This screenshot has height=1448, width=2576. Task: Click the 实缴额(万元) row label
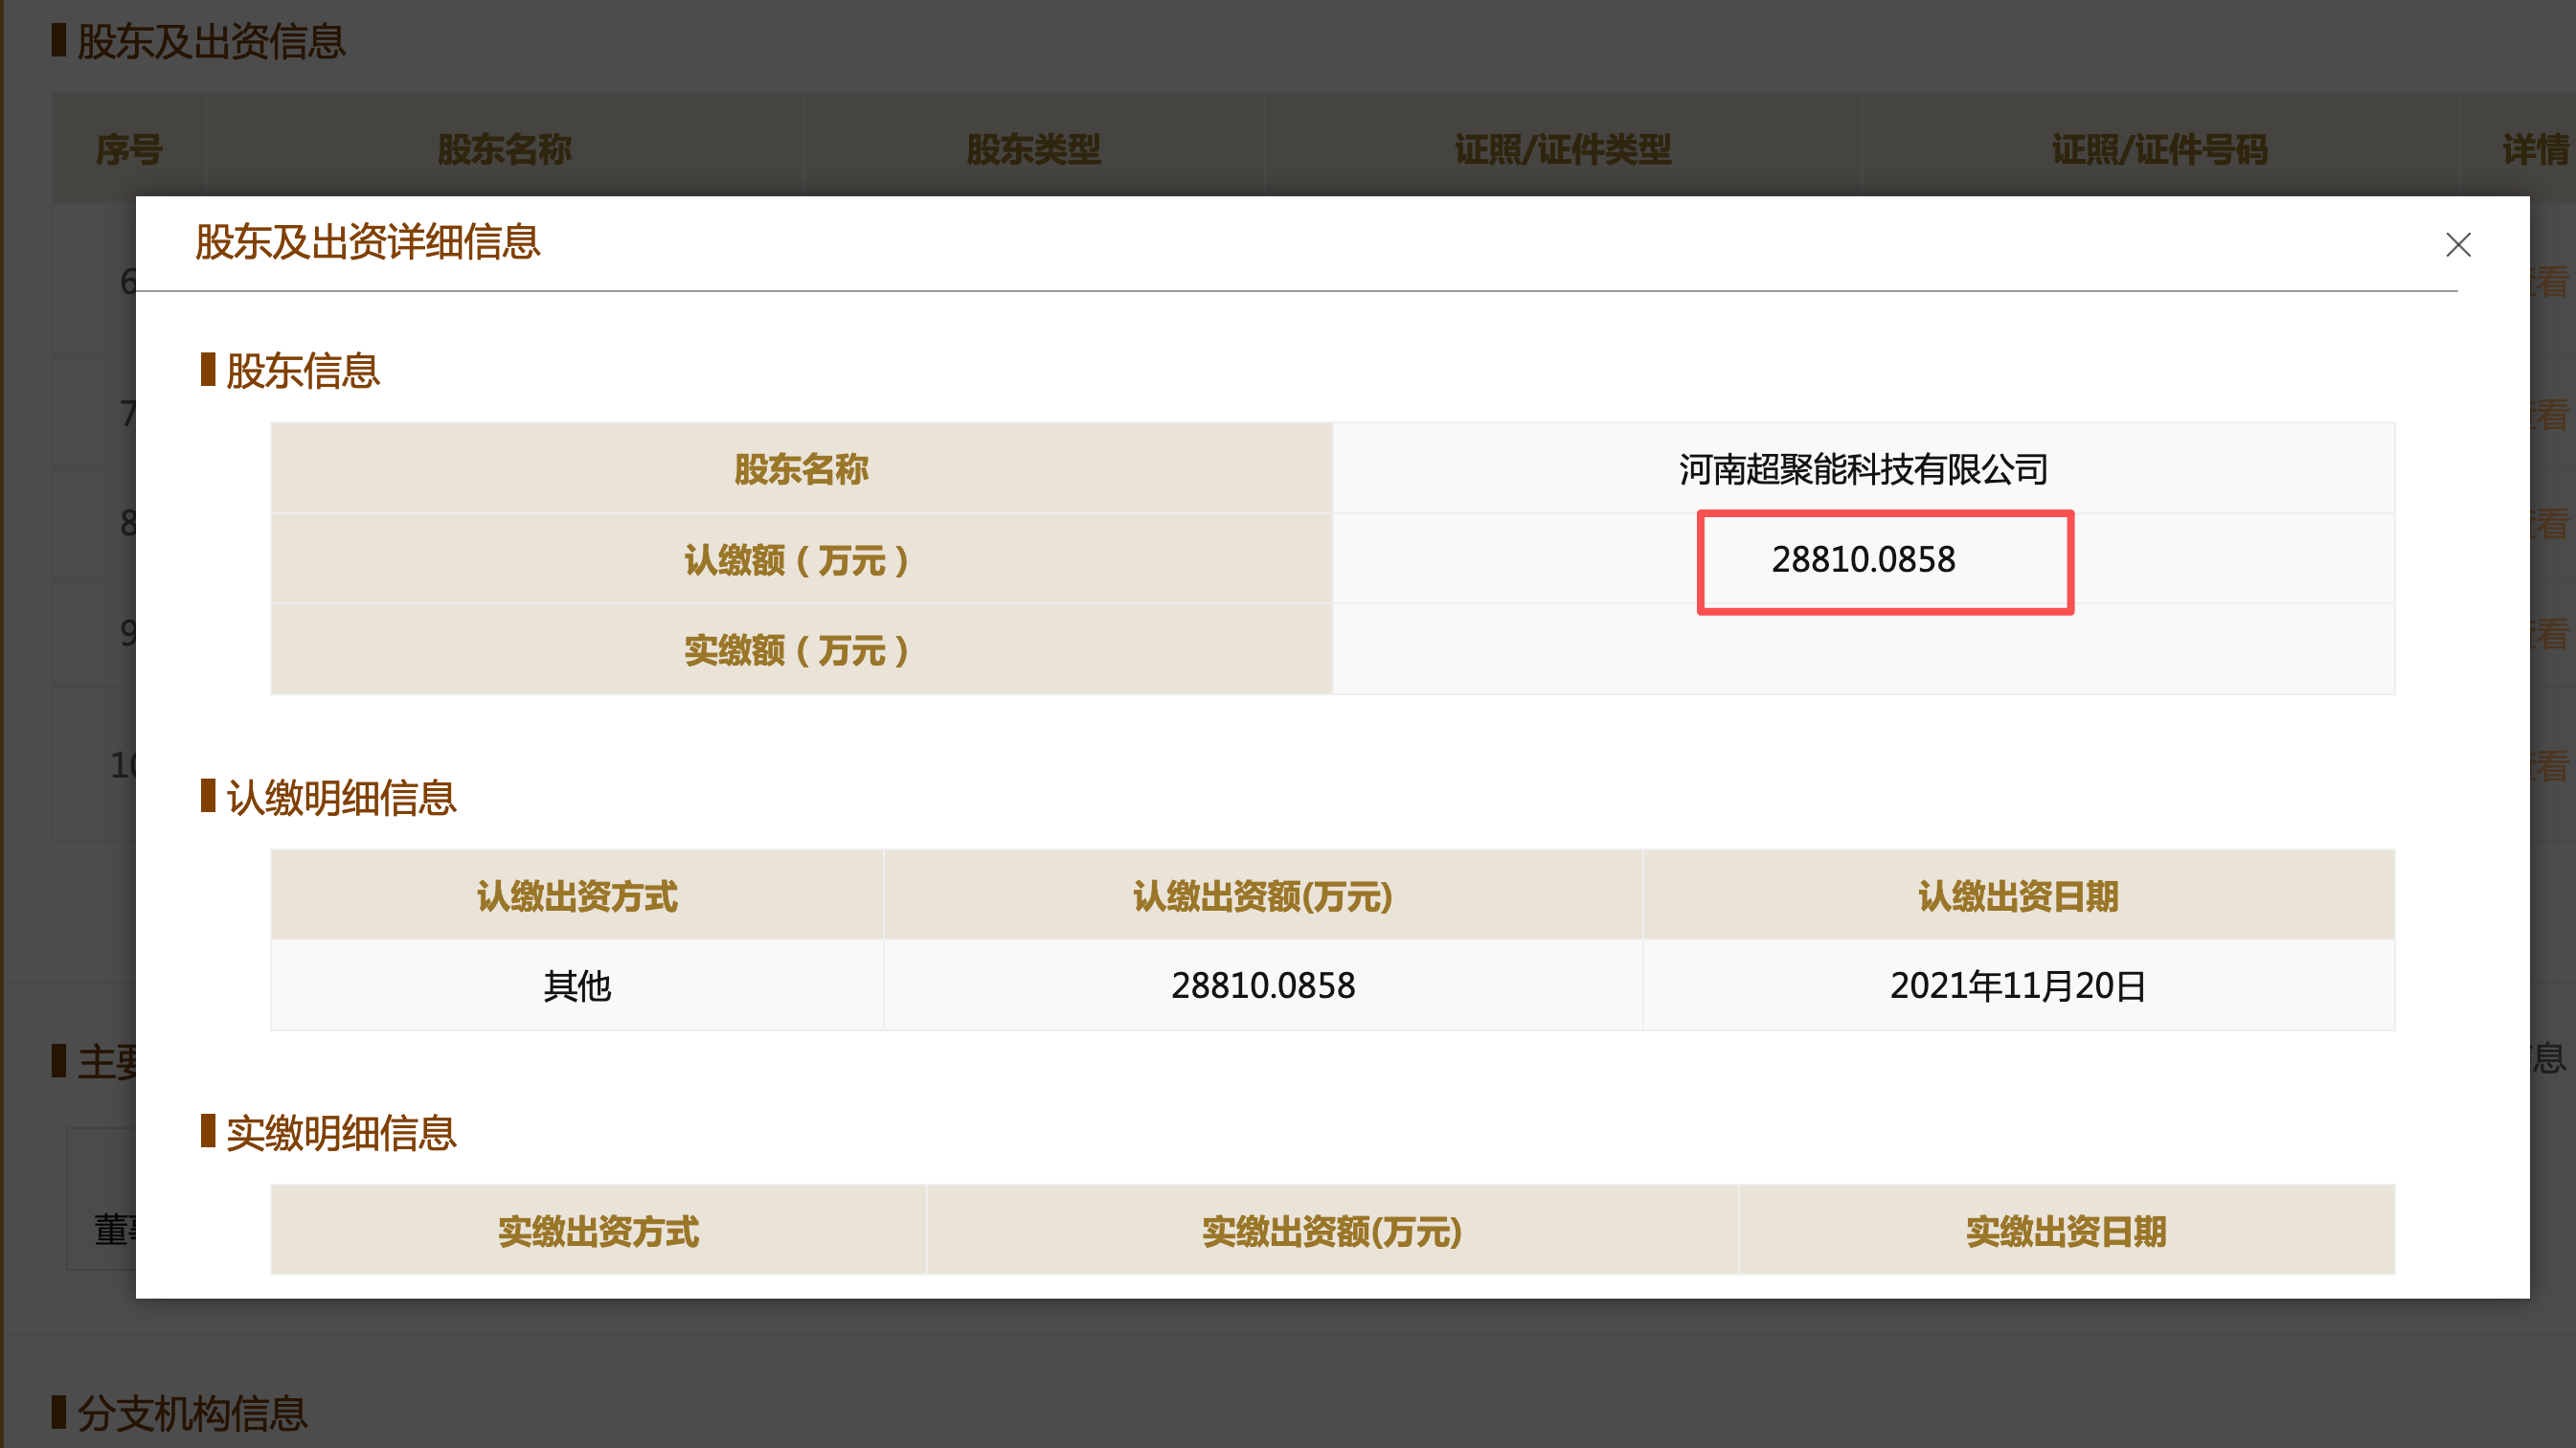(797, 650)
